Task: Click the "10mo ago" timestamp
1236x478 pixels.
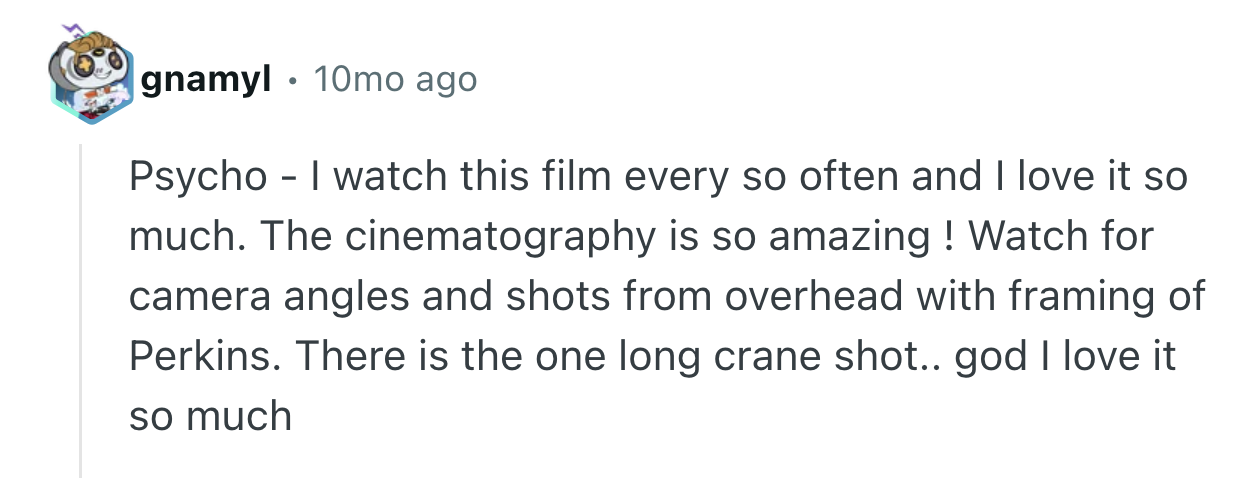Action: coord(395,80)
